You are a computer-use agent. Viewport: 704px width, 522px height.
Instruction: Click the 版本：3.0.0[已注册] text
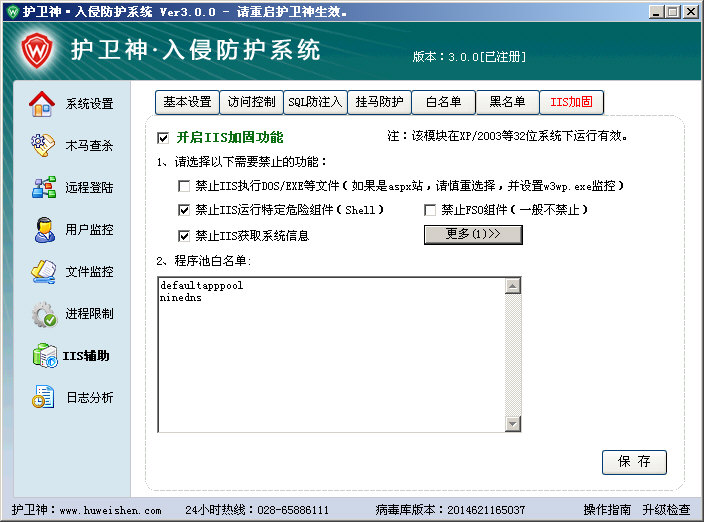click(x=469, y=57)
